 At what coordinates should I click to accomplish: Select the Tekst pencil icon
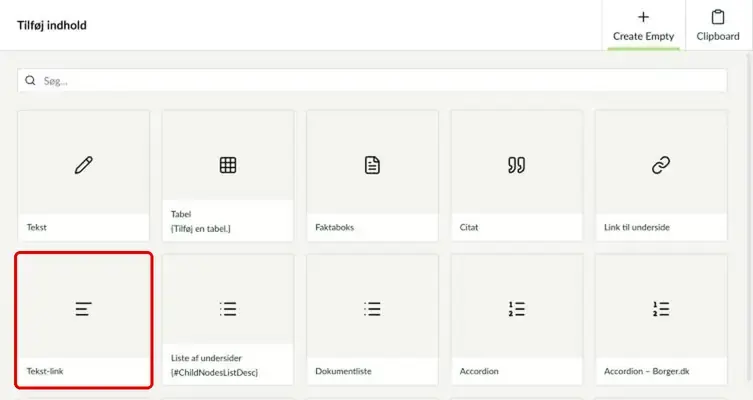click(84, 165)
